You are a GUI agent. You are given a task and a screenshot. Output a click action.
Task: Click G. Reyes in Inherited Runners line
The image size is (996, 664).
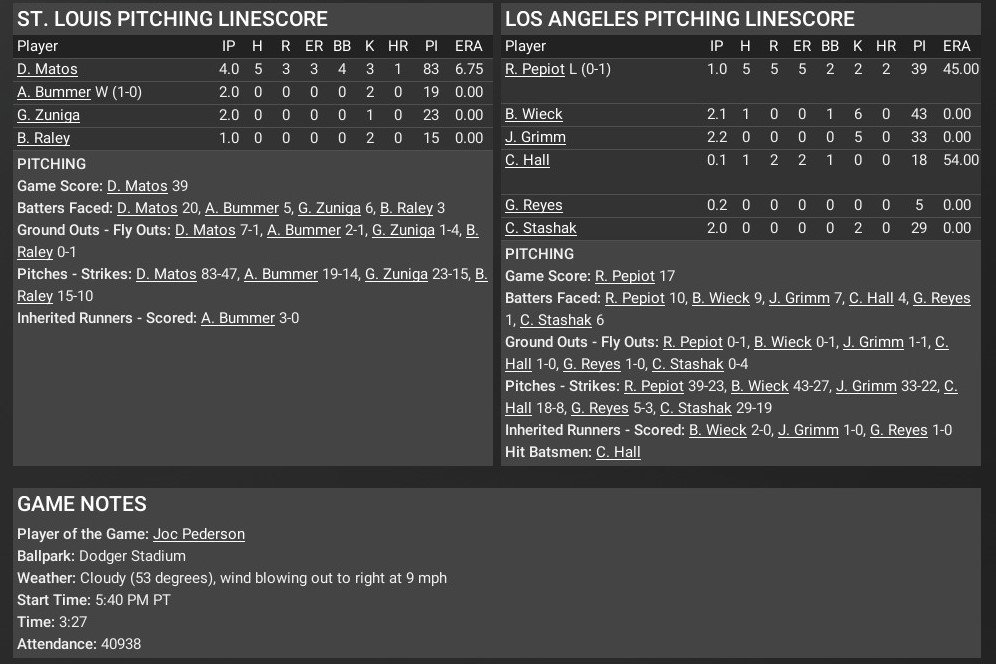(x=899, y=430)
